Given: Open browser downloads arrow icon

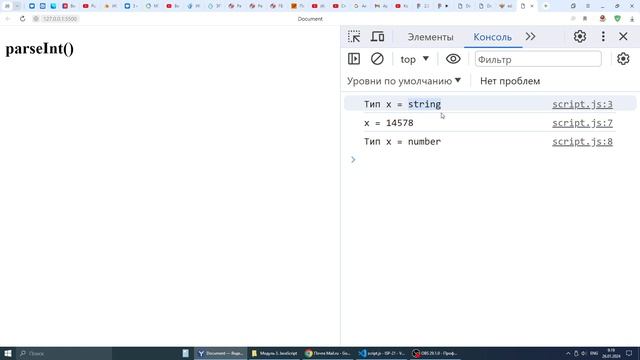Looking at the screenshot, I should [632, 19].
